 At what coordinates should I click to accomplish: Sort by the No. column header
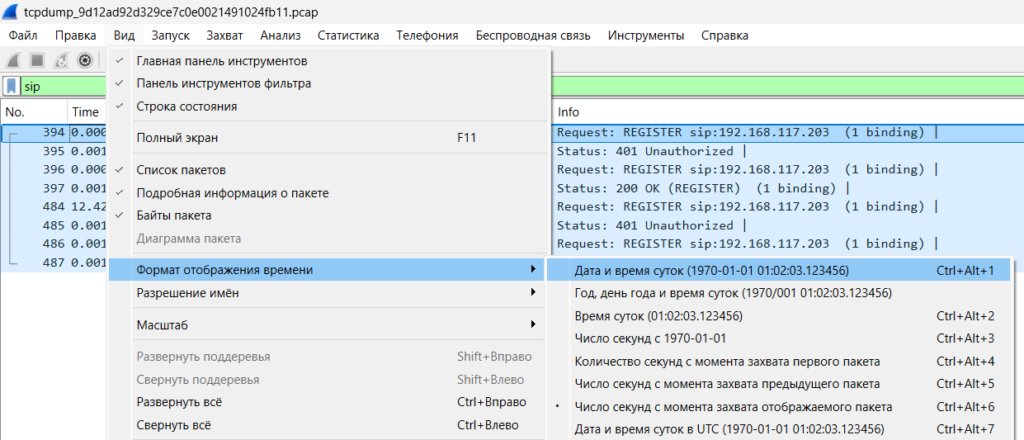(x=34, y=112)
